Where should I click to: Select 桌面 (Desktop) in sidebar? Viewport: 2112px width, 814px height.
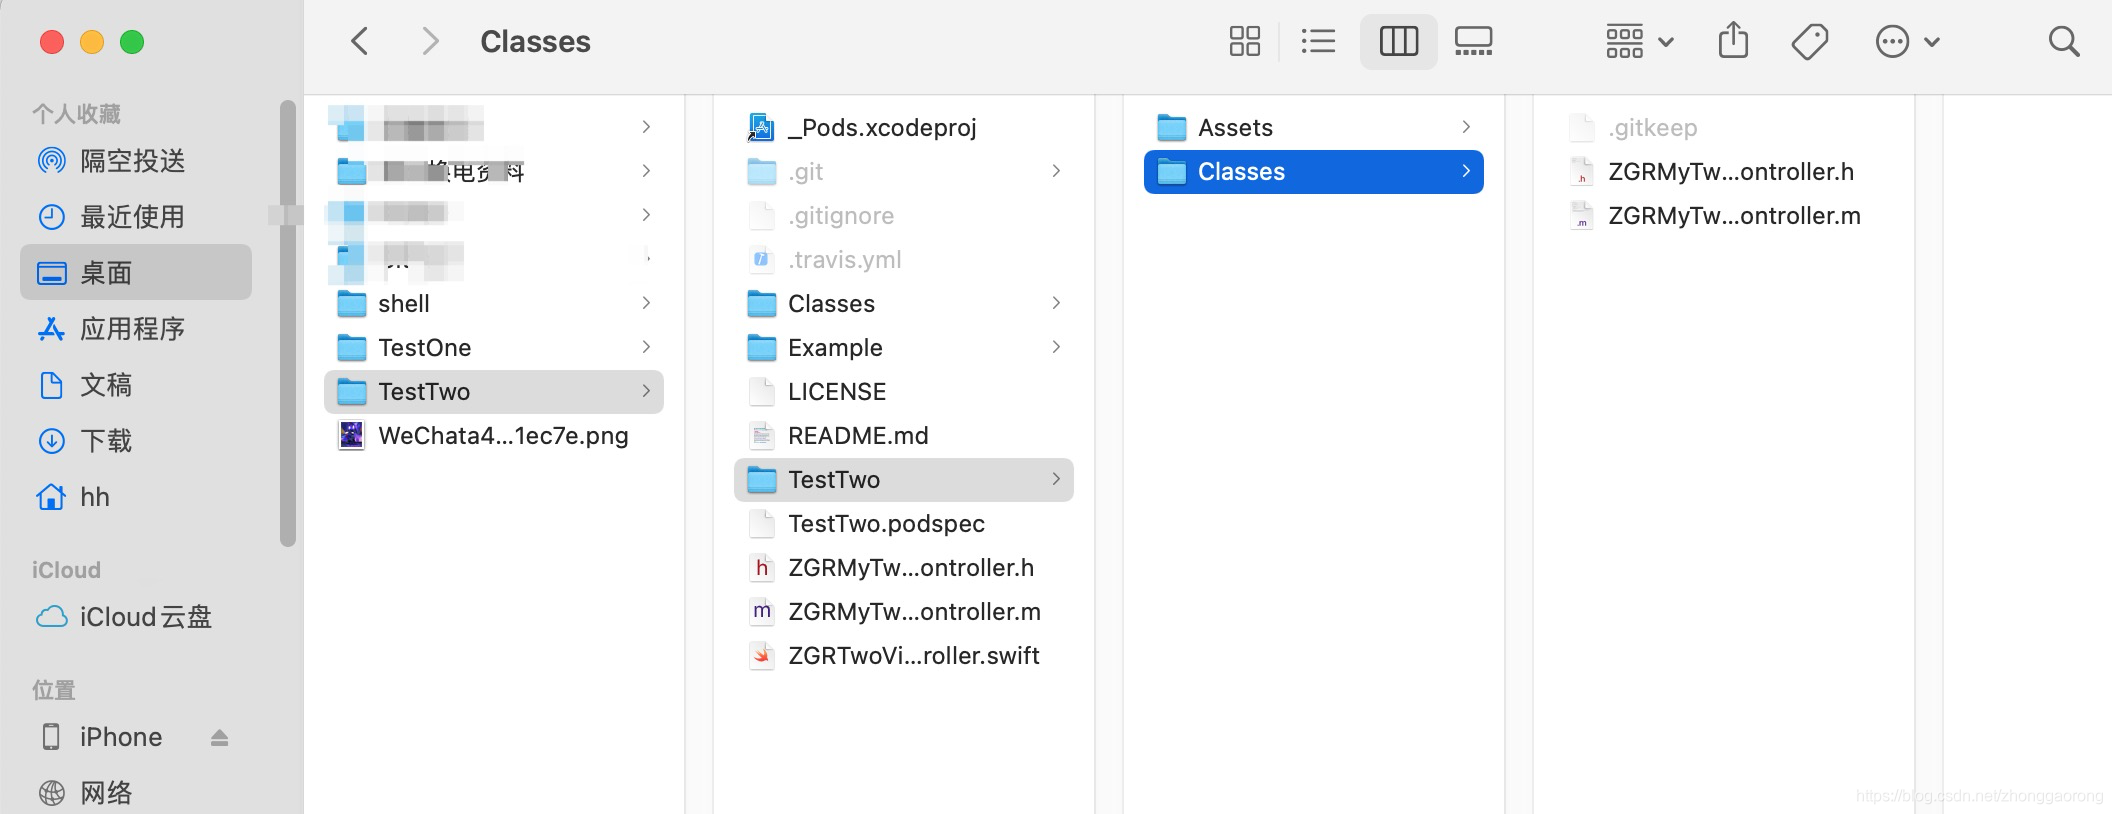point(136,272)
